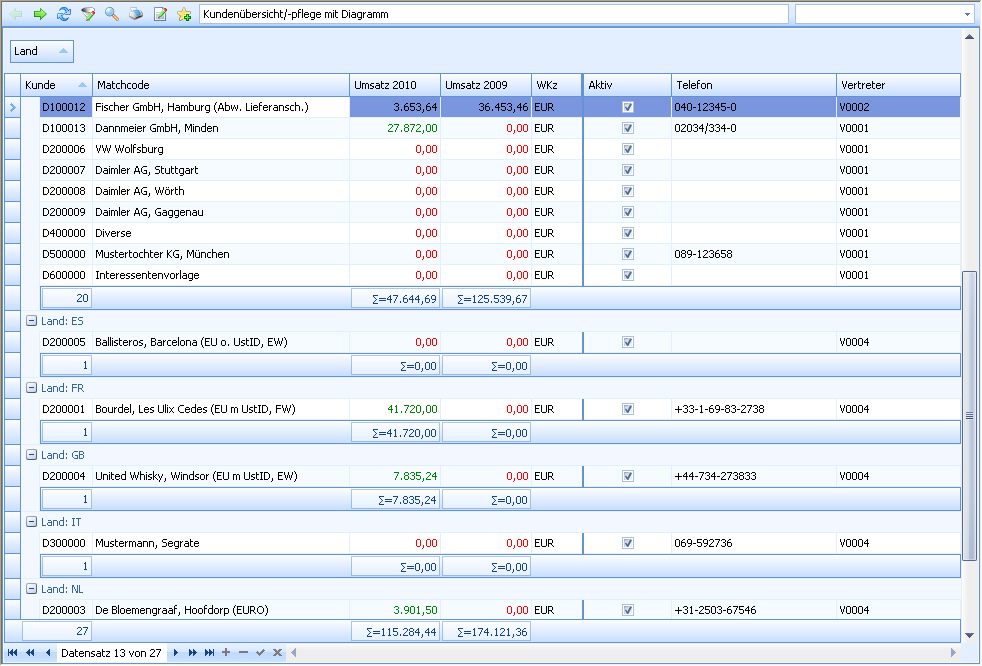The height and width of the screenshot is (666, 982).
Task: Open the filter editor funnel icon
Action: click(x=88, y=14)
